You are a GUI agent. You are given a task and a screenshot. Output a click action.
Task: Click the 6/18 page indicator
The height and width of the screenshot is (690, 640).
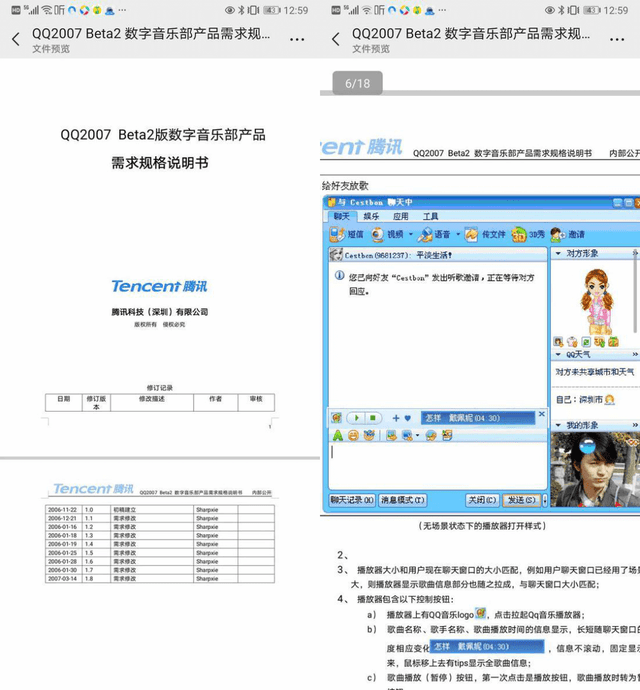357,83
